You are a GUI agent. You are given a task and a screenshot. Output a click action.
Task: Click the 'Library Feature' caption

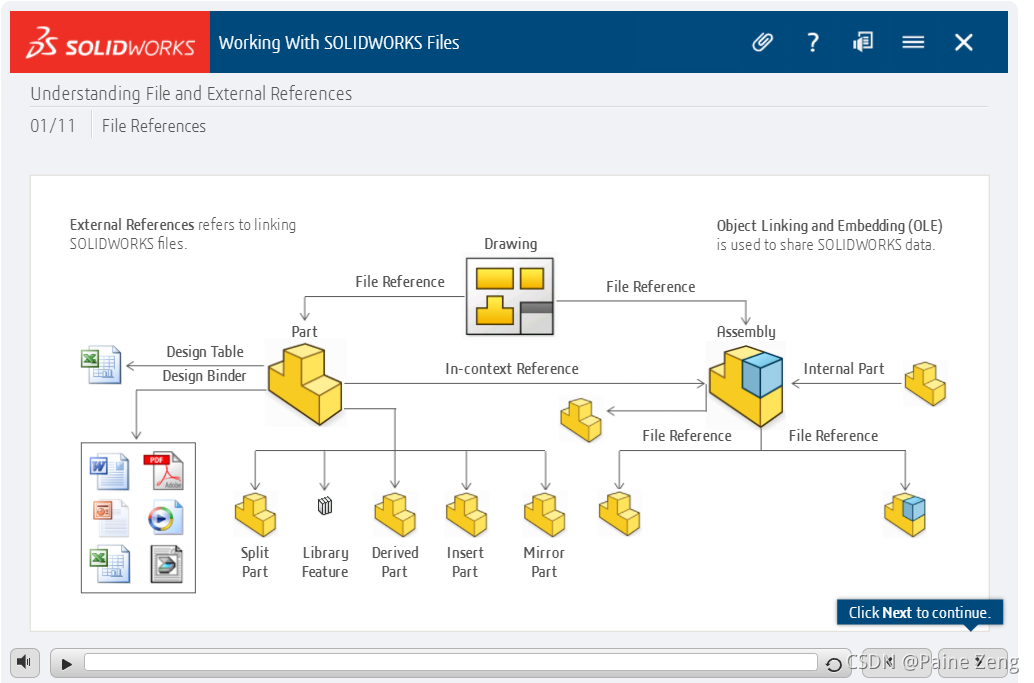325,562
